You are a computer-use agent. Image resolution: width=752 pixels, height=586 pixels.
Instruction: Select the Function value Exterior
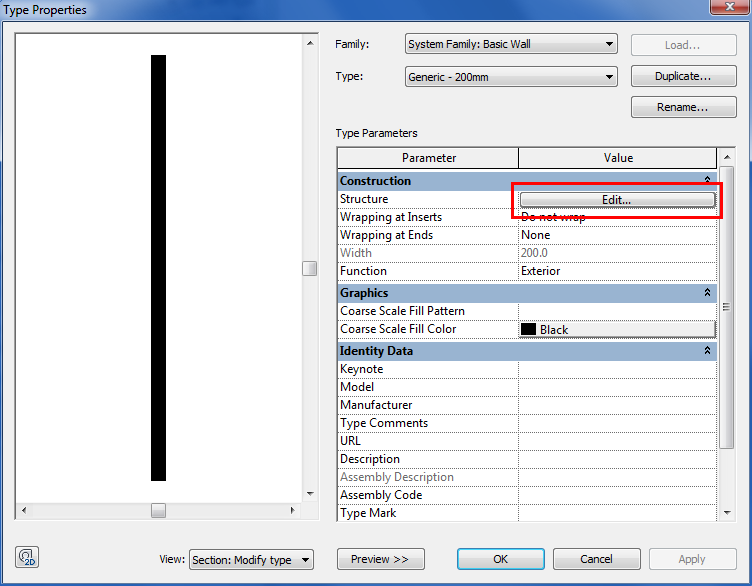[617, 271]
